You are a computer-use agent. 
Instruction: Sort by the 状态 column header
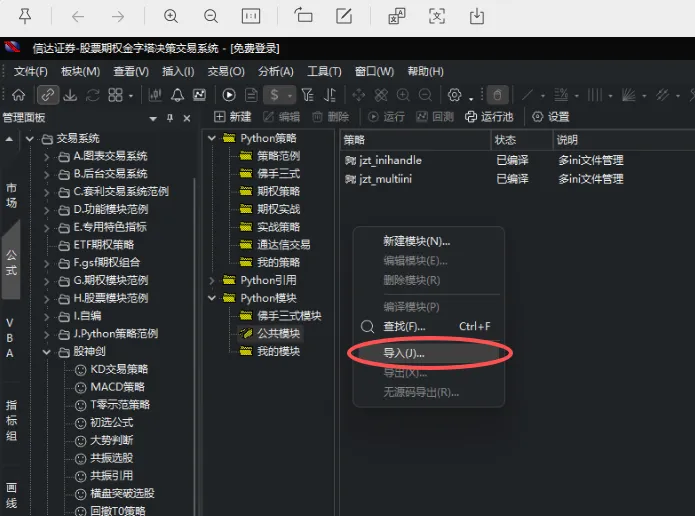521,140
